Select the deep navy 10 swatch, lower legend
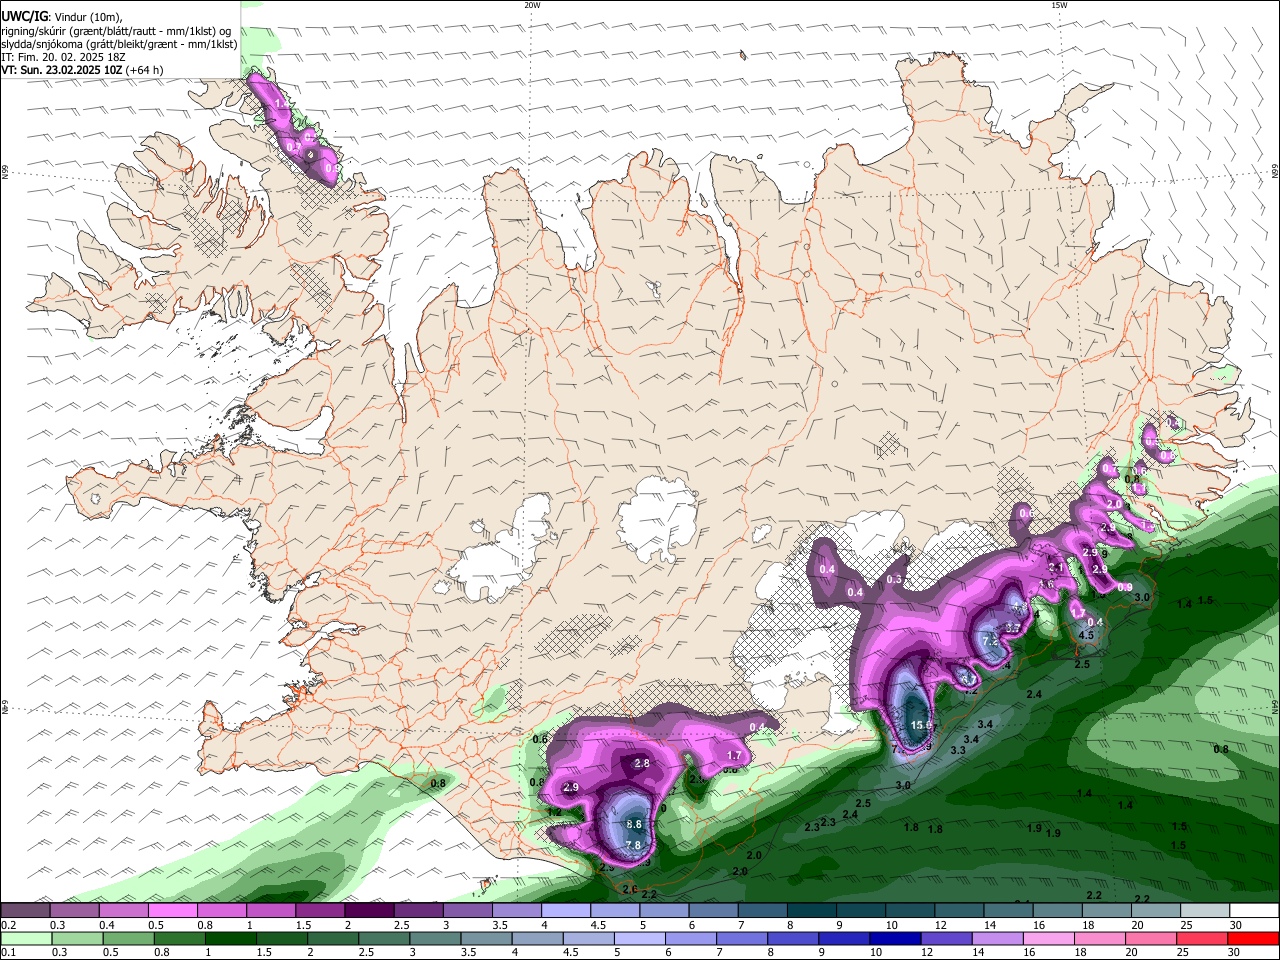Image resolution: width=1280 pixels, height=960 pixels. coord(896,938)
